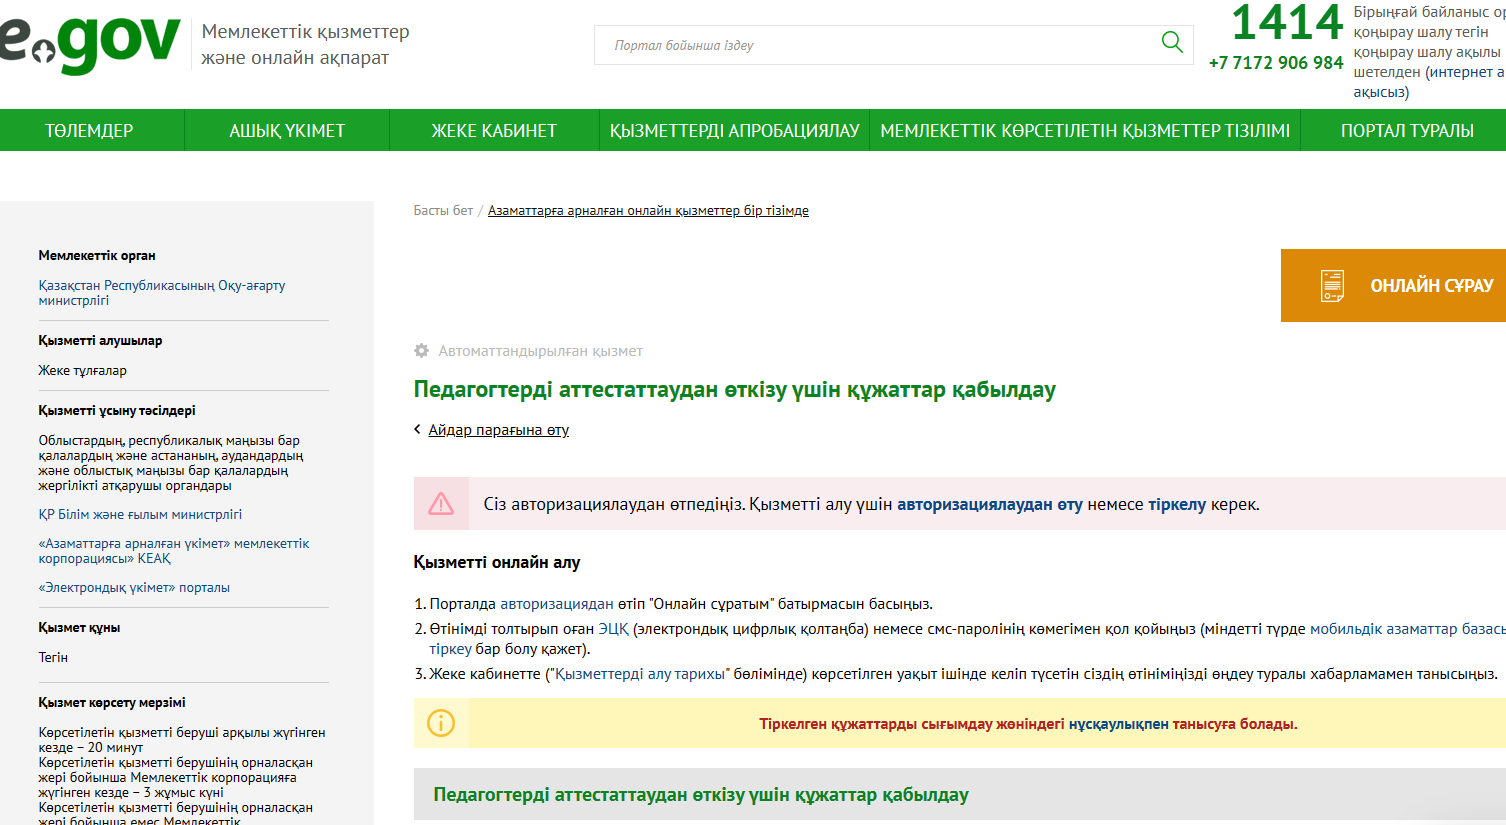Click the ОНЛАЙН СҰРАУ button
Screen dimensions: 1506x825
tap(1393, 285)
